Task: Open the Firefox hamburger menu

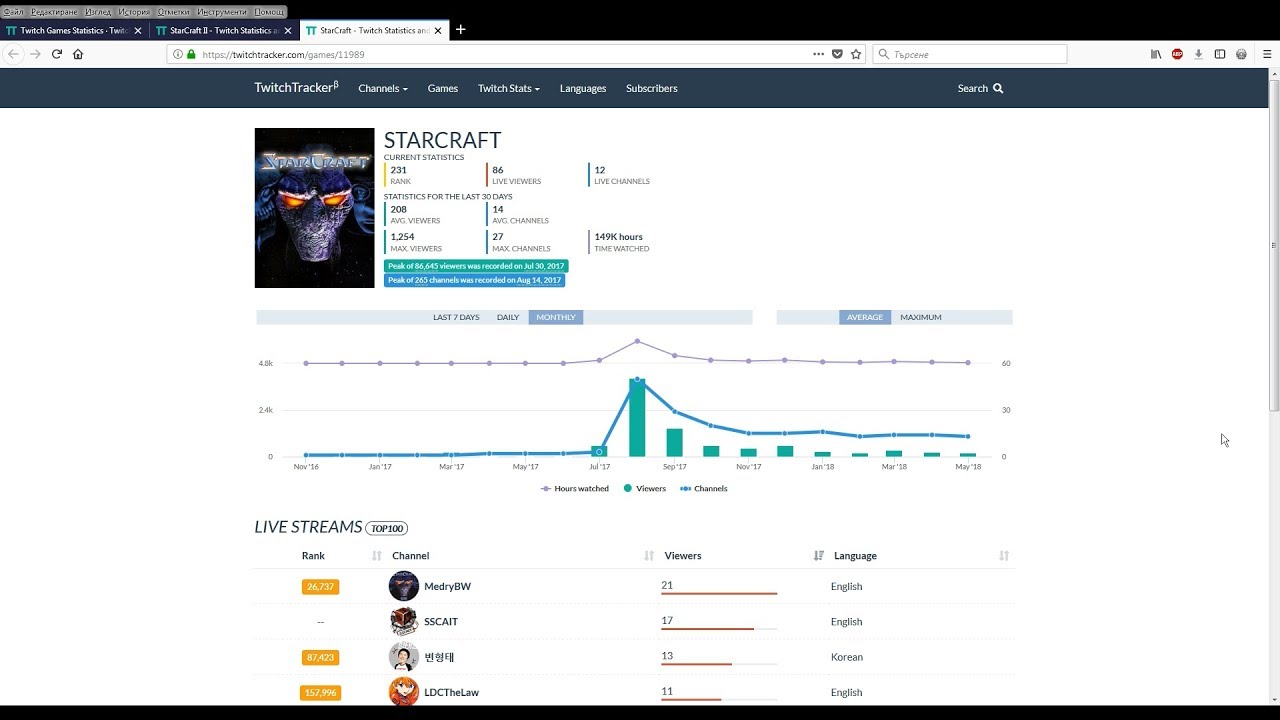Action: coord(1267,54)
